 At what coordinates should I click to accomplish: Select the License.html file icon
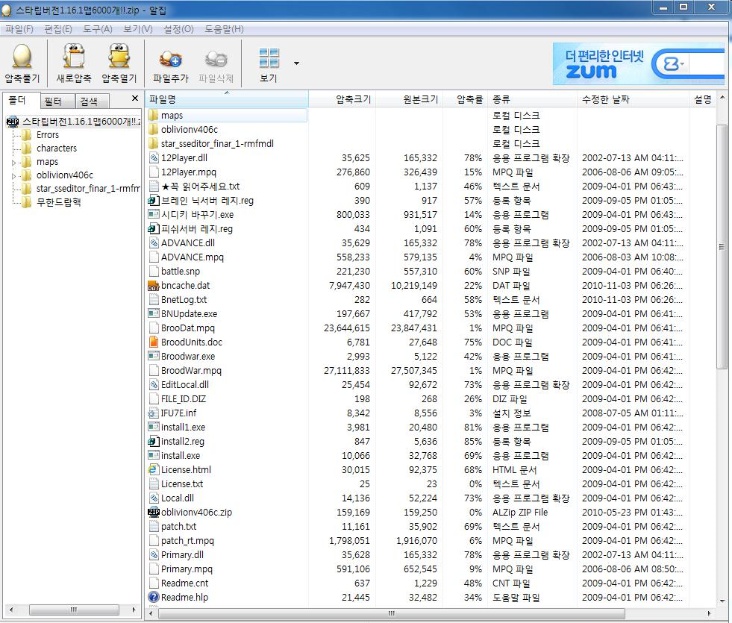pos(153,469)
